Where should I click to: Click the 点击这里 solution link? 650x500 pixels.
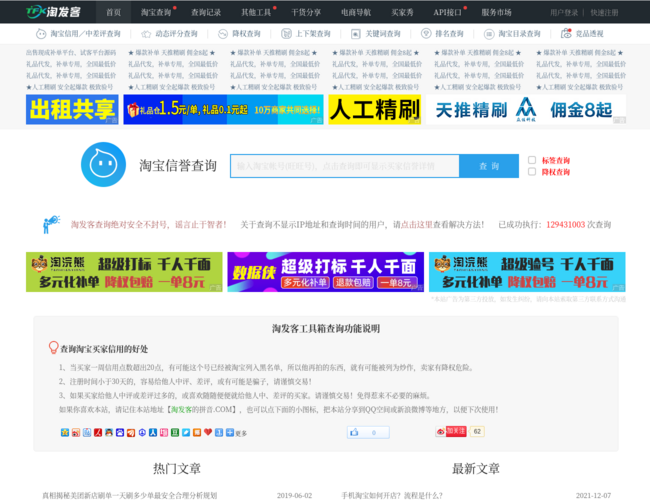pos(417,224)
